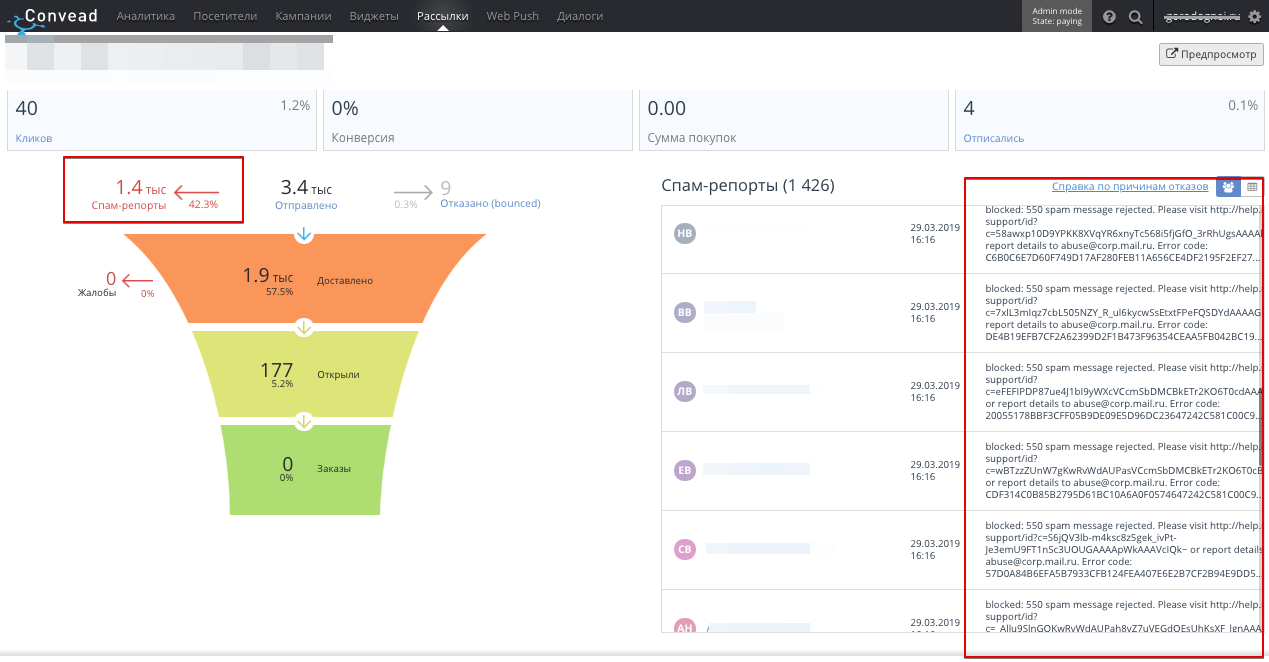The height and width of the screenshot is (662, 1269).
Task: Select the Отправлено link
Action: pyautogui.click(x=306, y=205)
